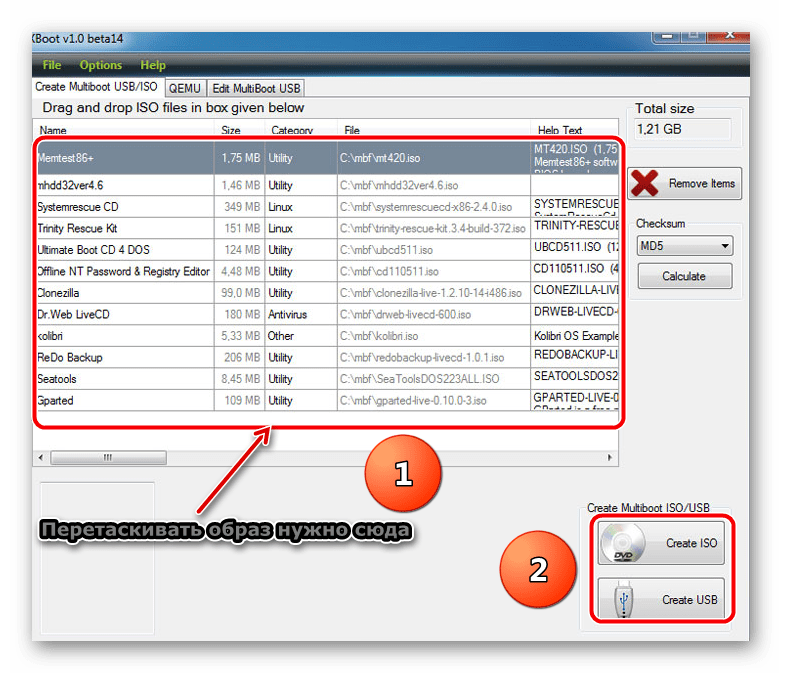The width and height of the screenshot is (794, 673).
Task: Click file path C:\mbf\mhdd32ver4.6.iso
Action: coord(399,185)
